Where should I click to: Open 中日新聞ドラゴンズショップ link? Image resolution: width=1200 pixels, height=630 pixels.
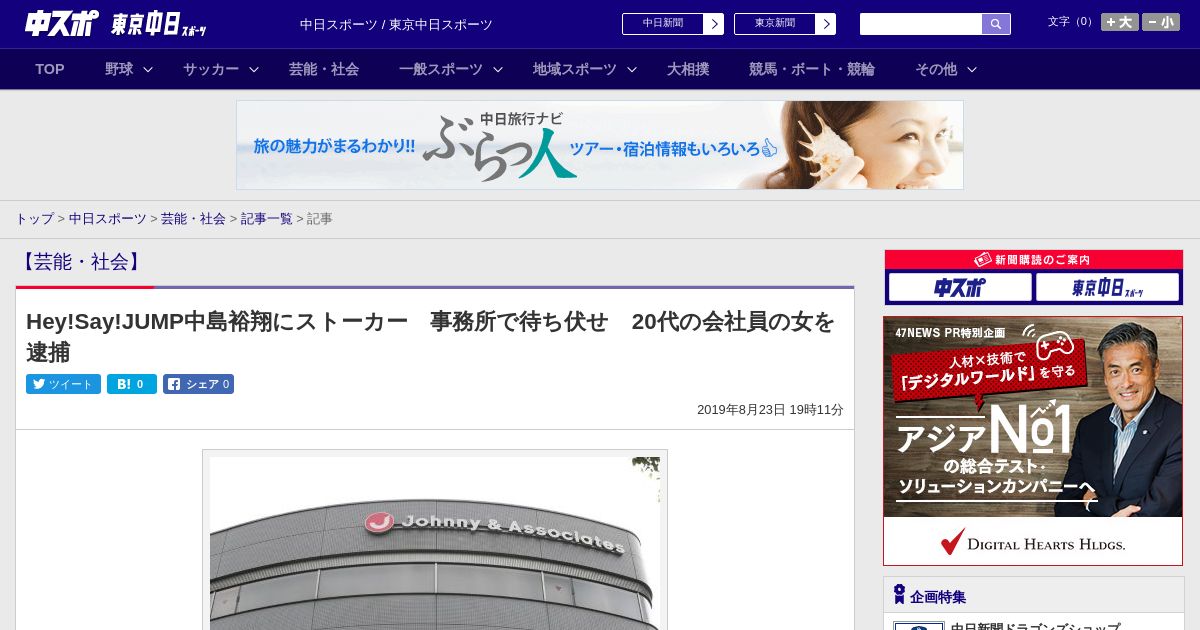pos(1035,627)
